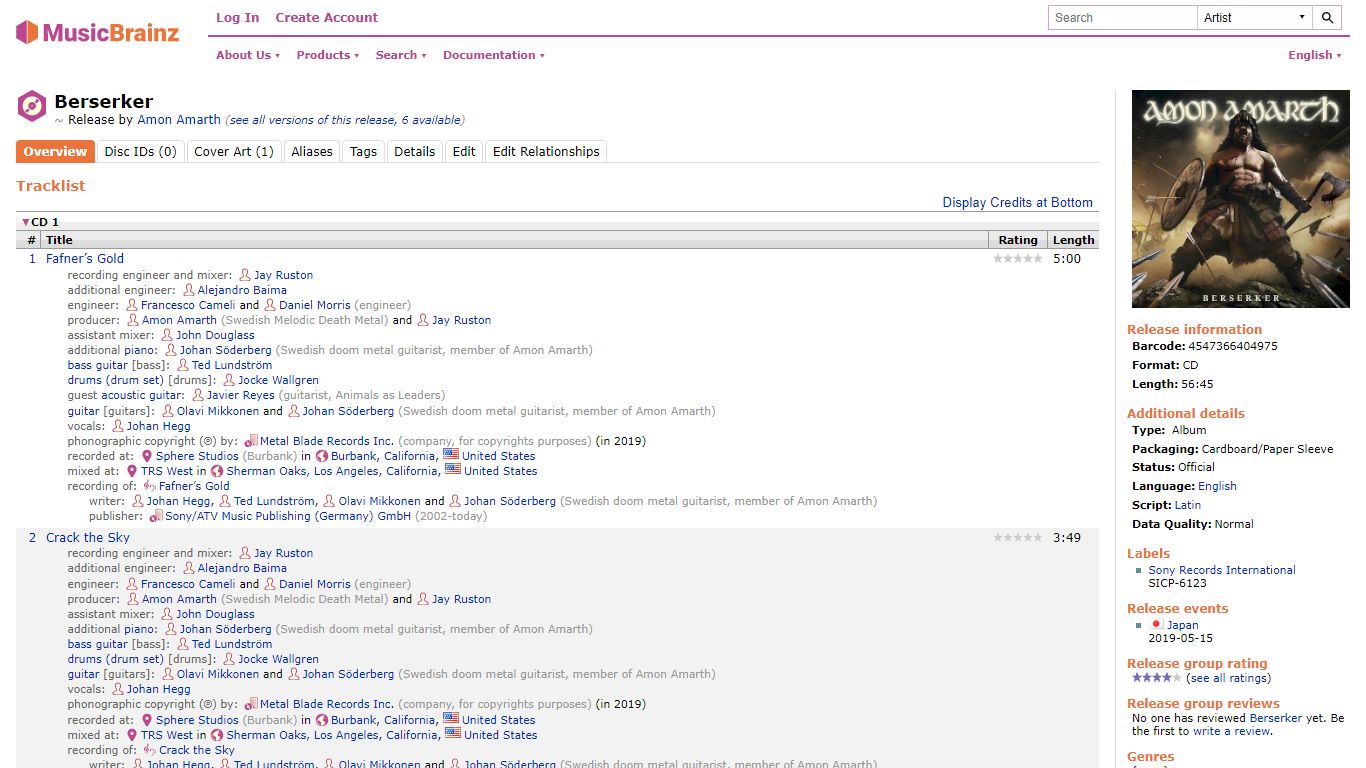This screenshot has width=1366, height=768.
Task: Open the Aliases tab
Action: pyautogui.click(x=311, y=152)
